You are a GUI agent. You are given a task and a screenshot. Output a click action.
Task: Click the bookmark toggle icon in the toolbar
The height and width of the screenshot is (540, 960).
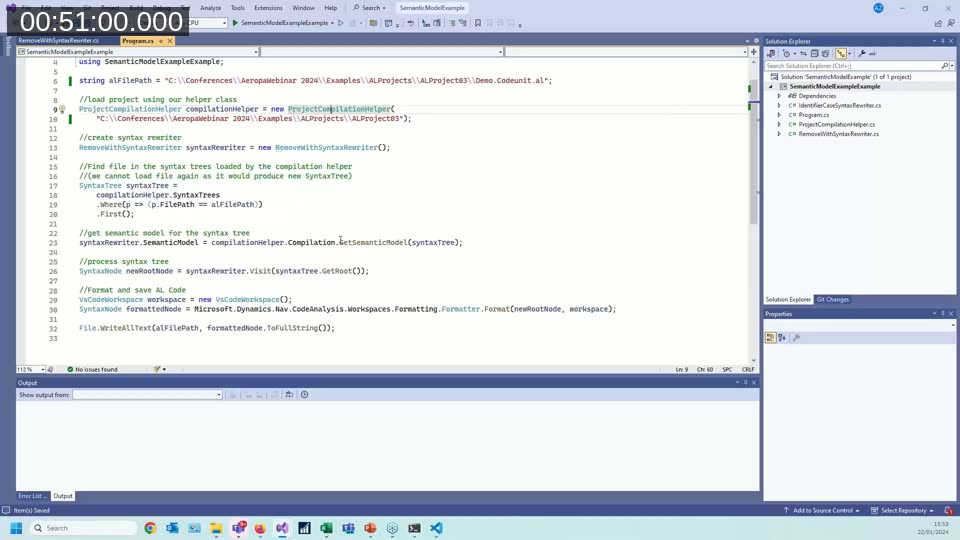(478, 23)
